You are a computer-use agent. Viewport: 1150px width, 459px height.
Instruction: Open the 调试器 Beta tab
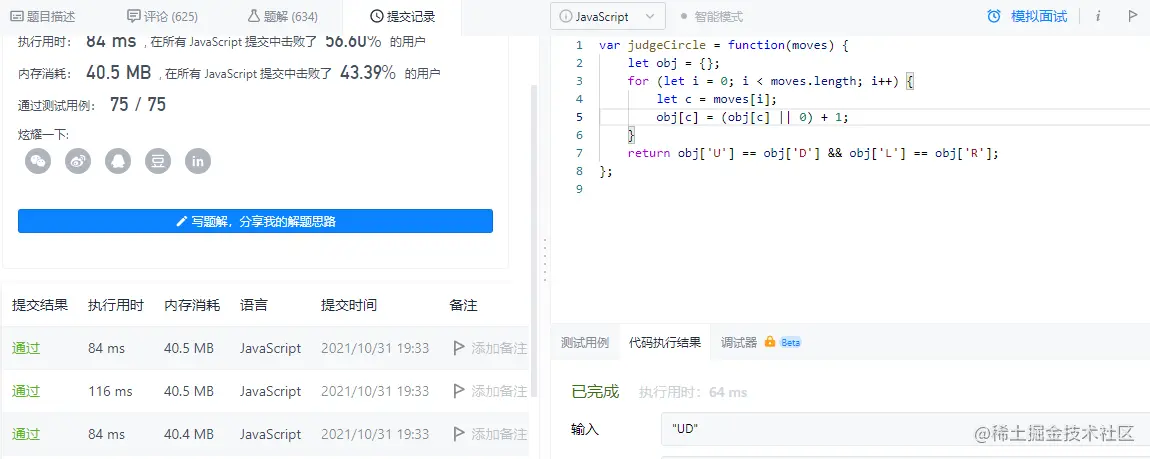pyautogui.click(x=761, y=342)
